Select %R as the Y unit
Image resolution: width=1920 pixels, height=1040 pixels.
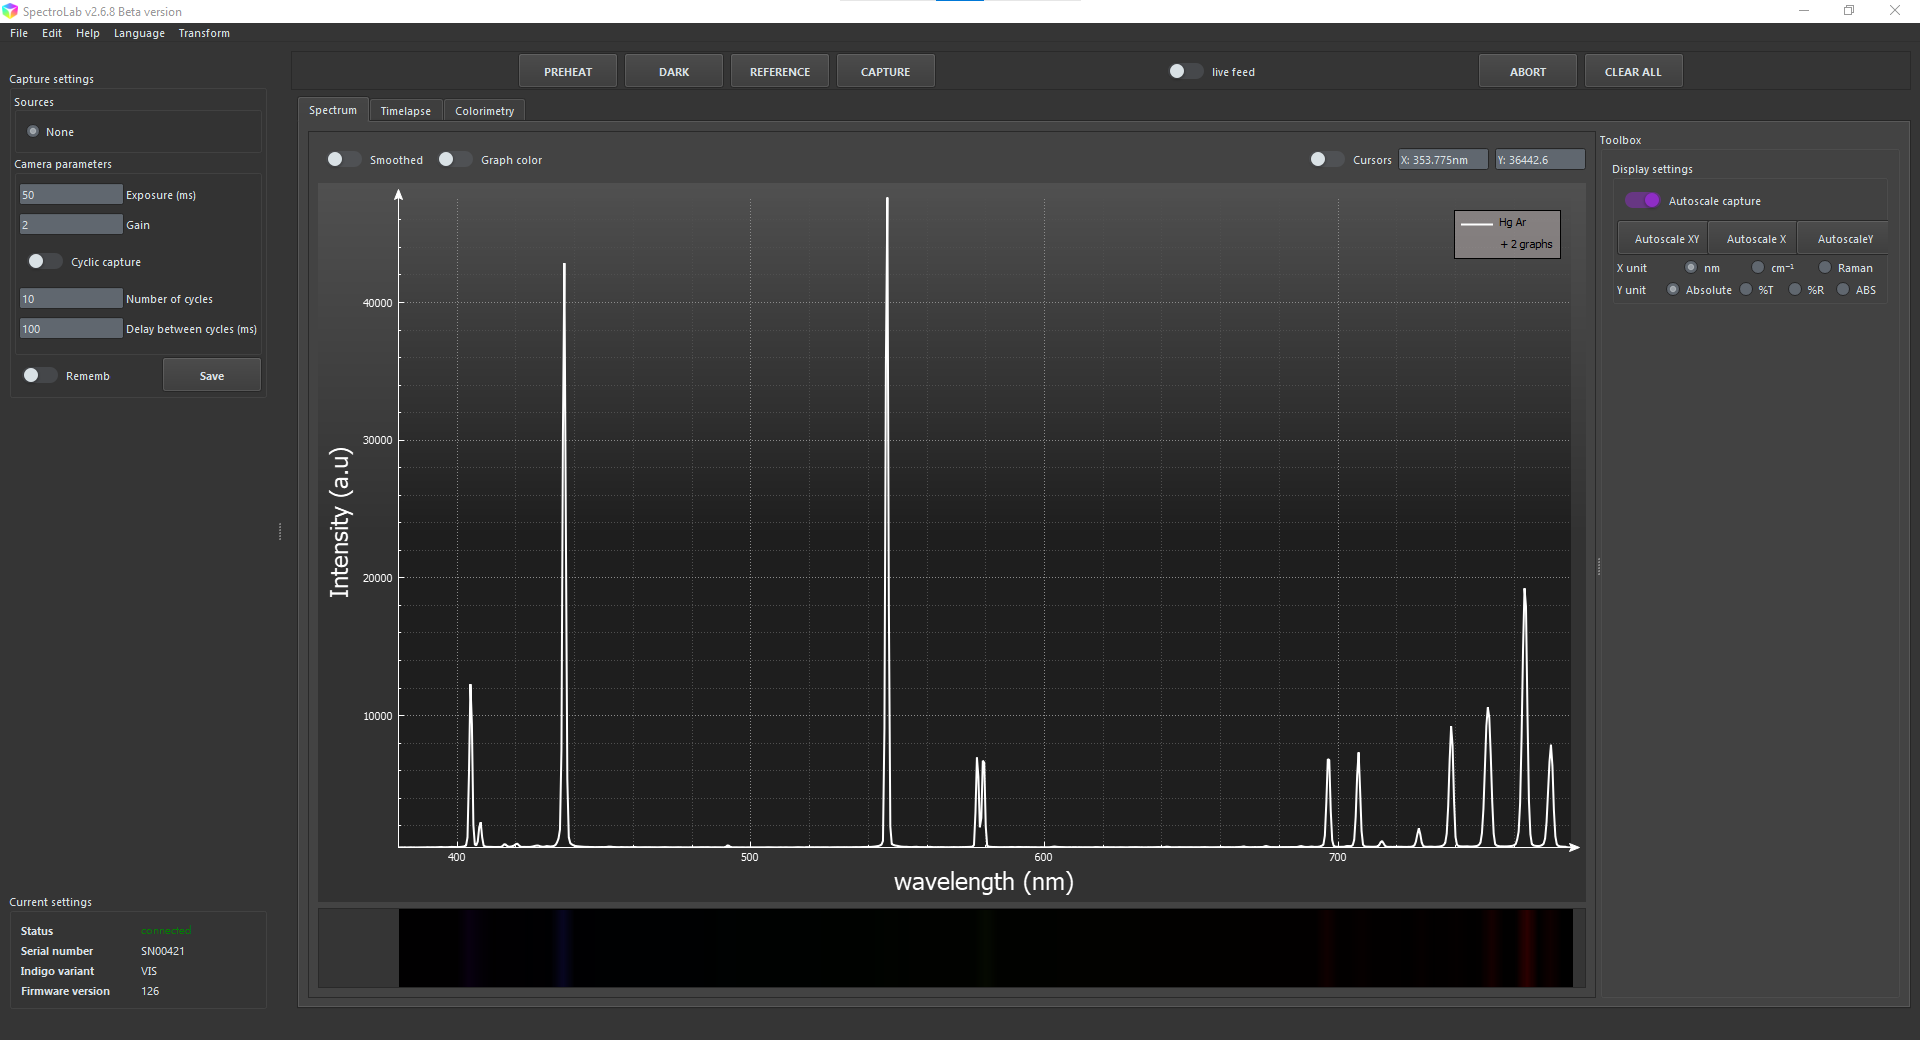(1795, 289)
